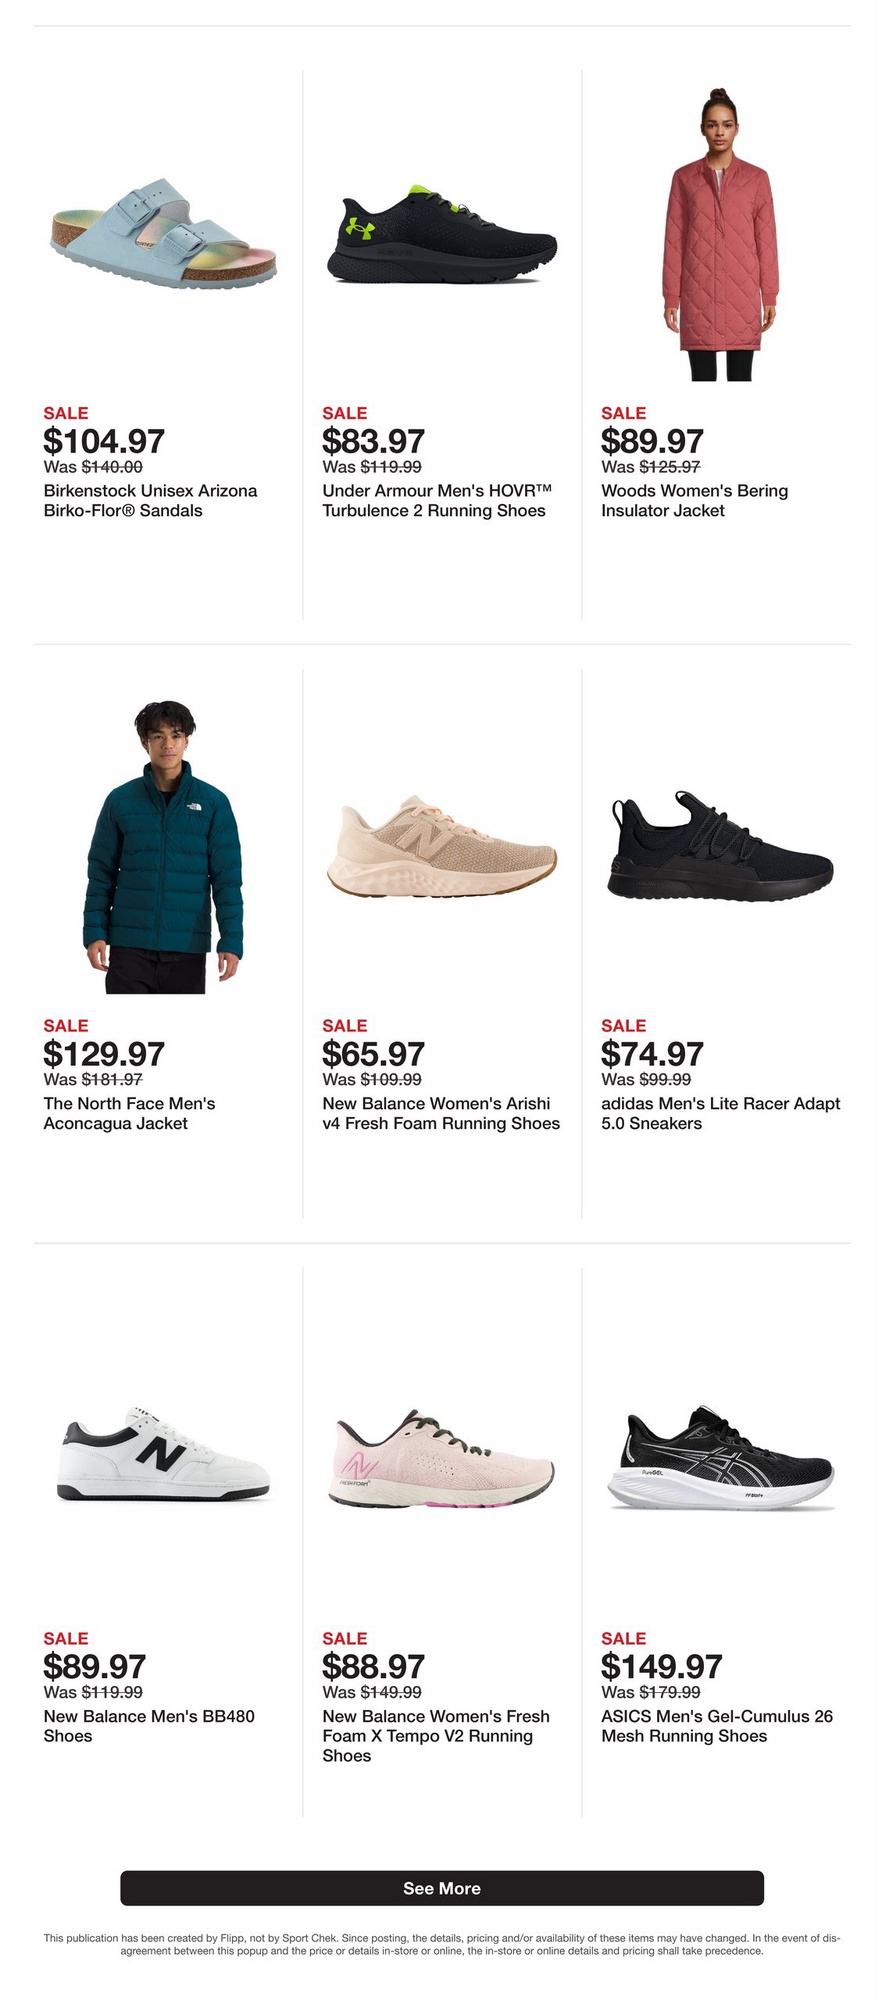Select the Under Armour Men's HOVR Turbulence title
The width and height of the screenshot is (885, 2000).
click(437, 501)
